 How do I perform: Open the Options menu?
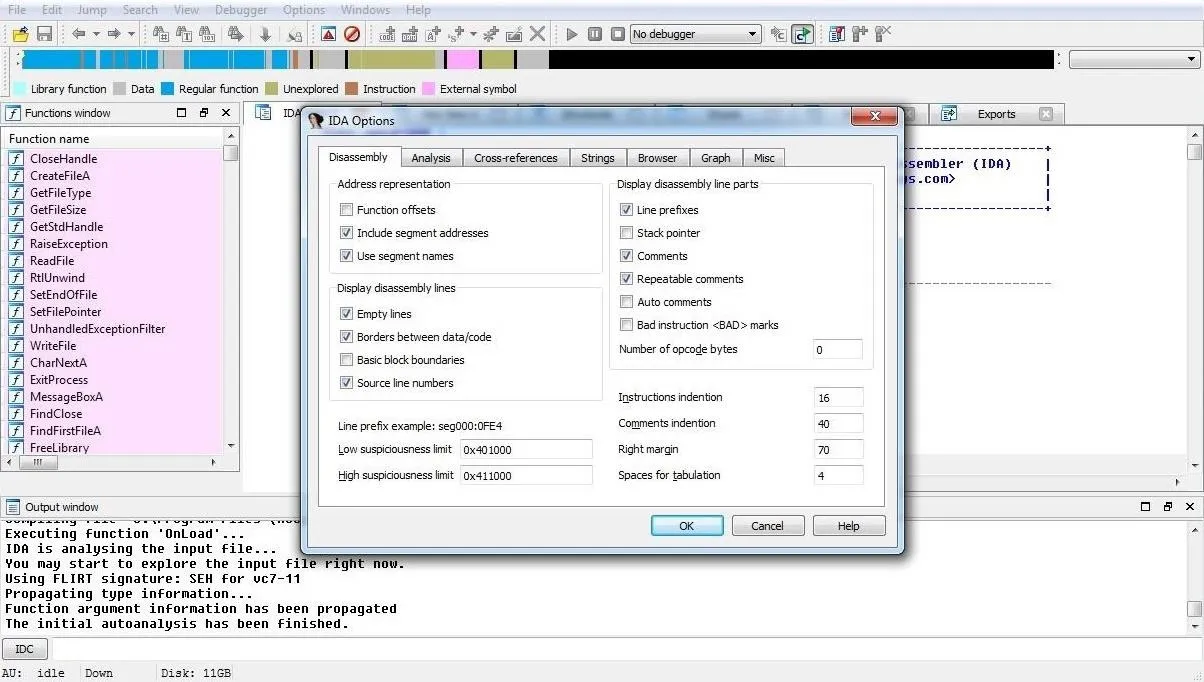pyautogui.click(x=303, y=10)
